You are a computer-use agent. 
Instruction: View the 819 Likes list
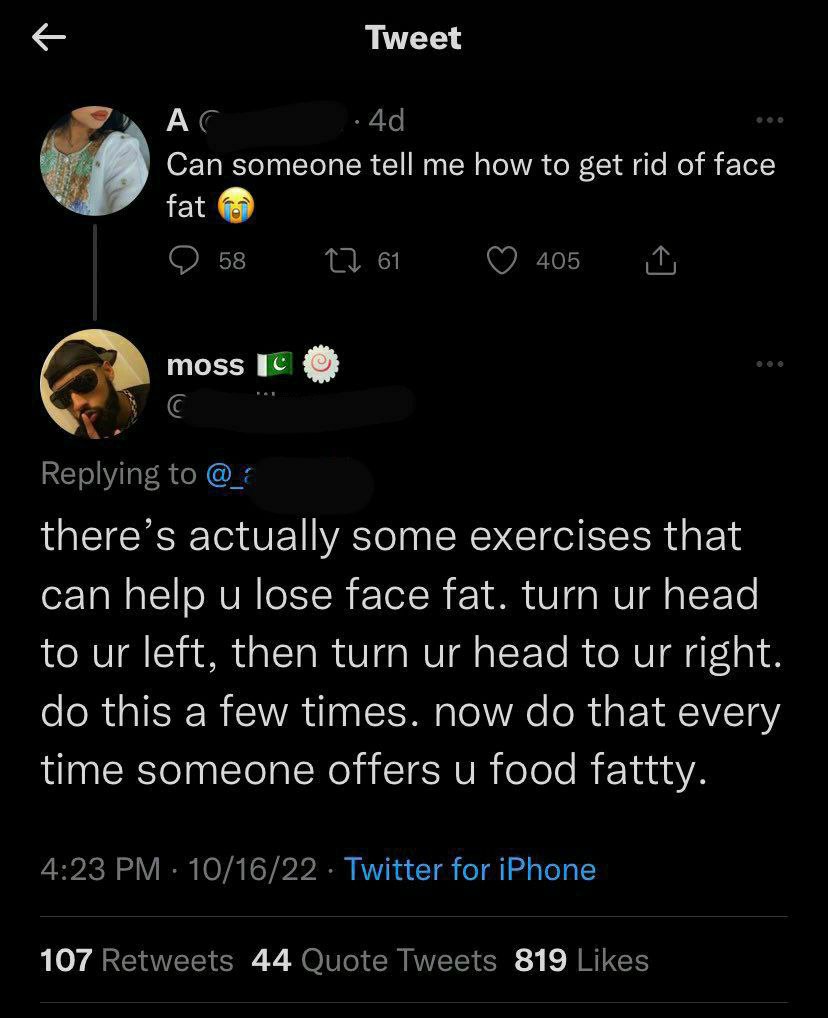tap(581, 960)
